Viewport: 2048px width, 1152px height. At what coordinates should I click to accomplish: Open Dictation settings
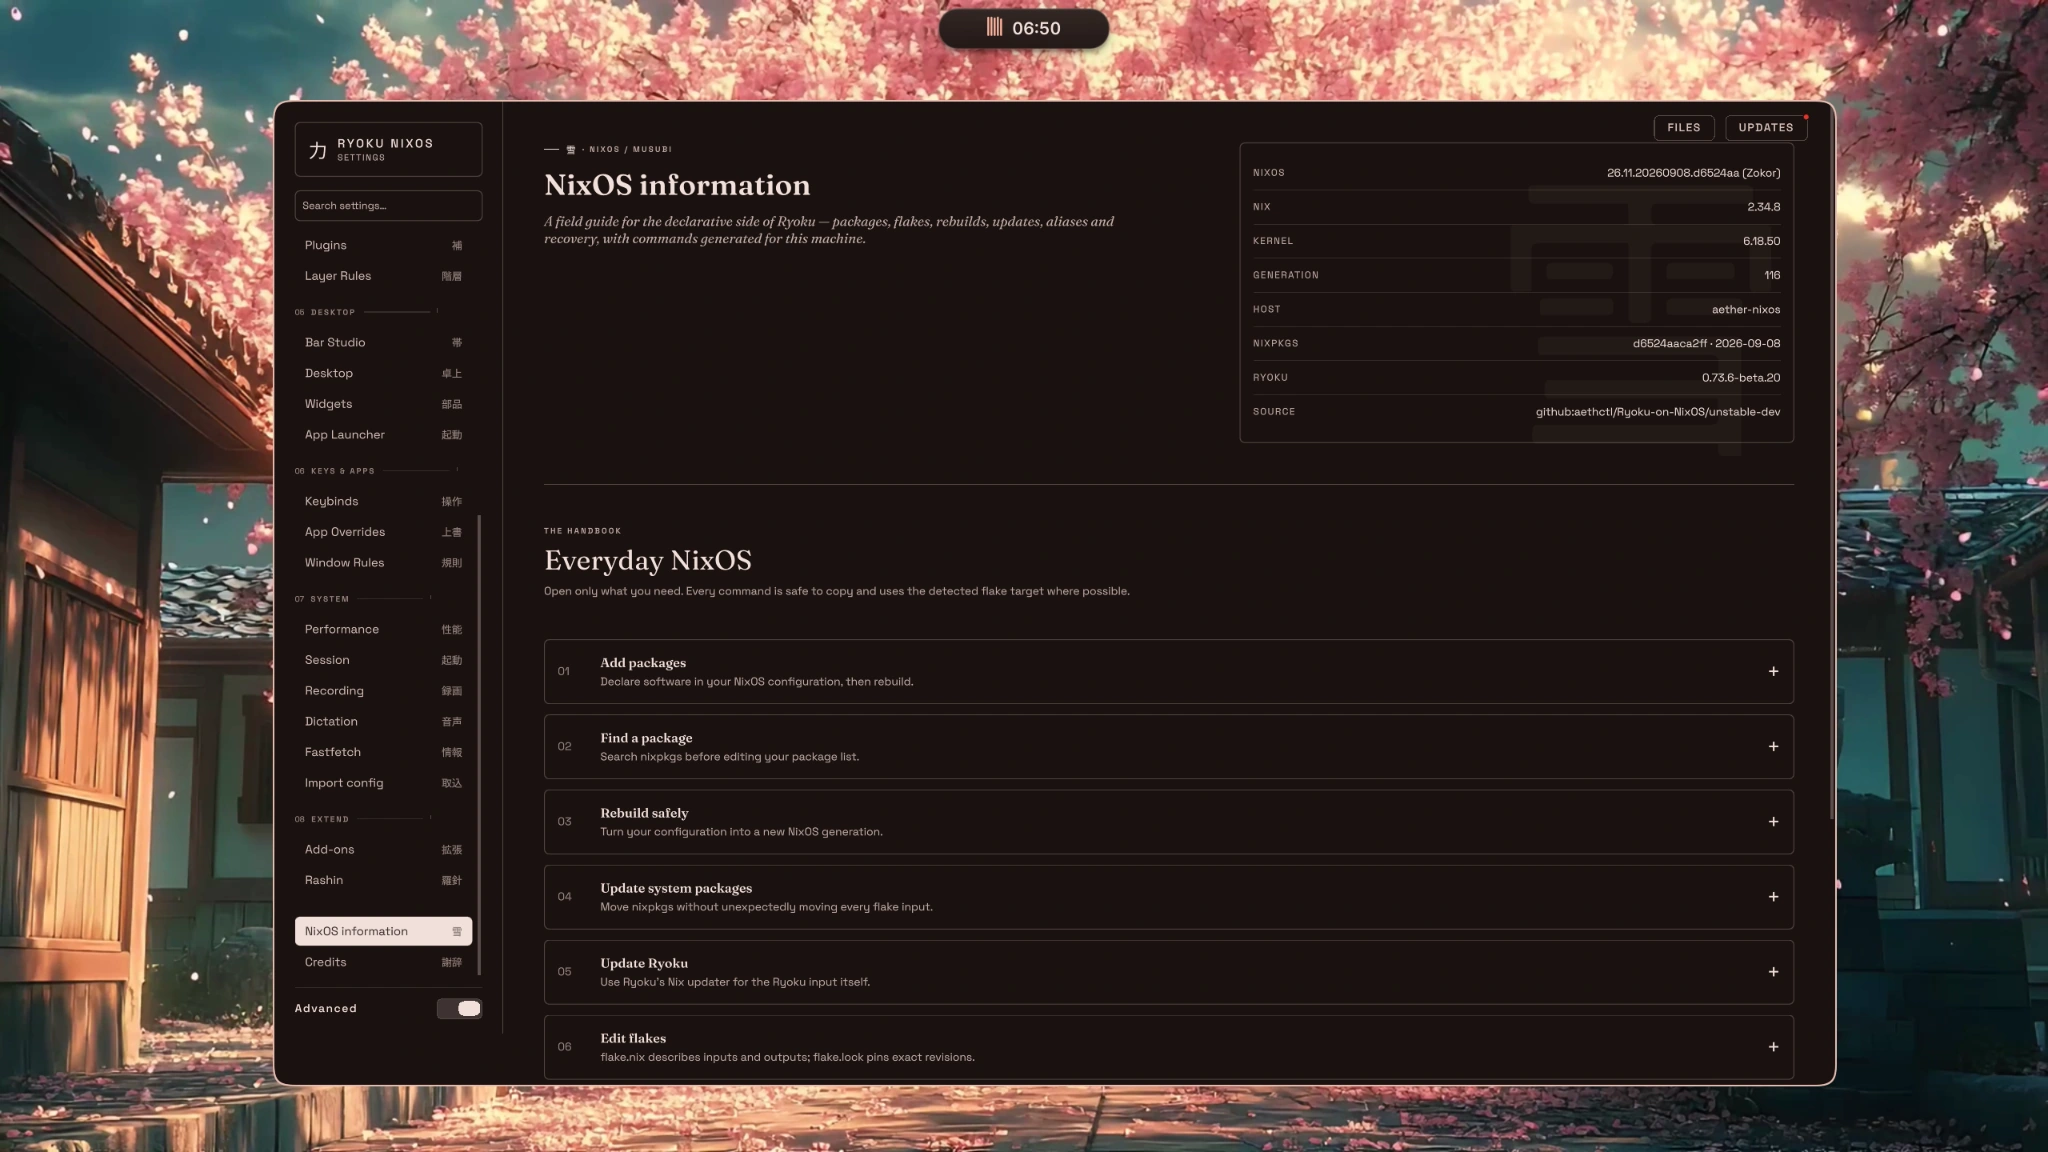(x=383, y=721)
